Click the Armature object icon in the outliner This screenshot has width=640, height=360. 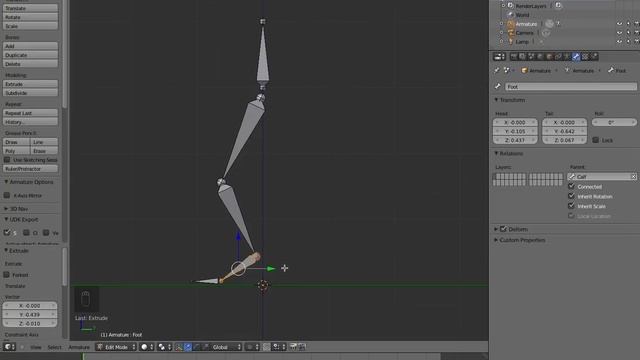click(511, 24)
